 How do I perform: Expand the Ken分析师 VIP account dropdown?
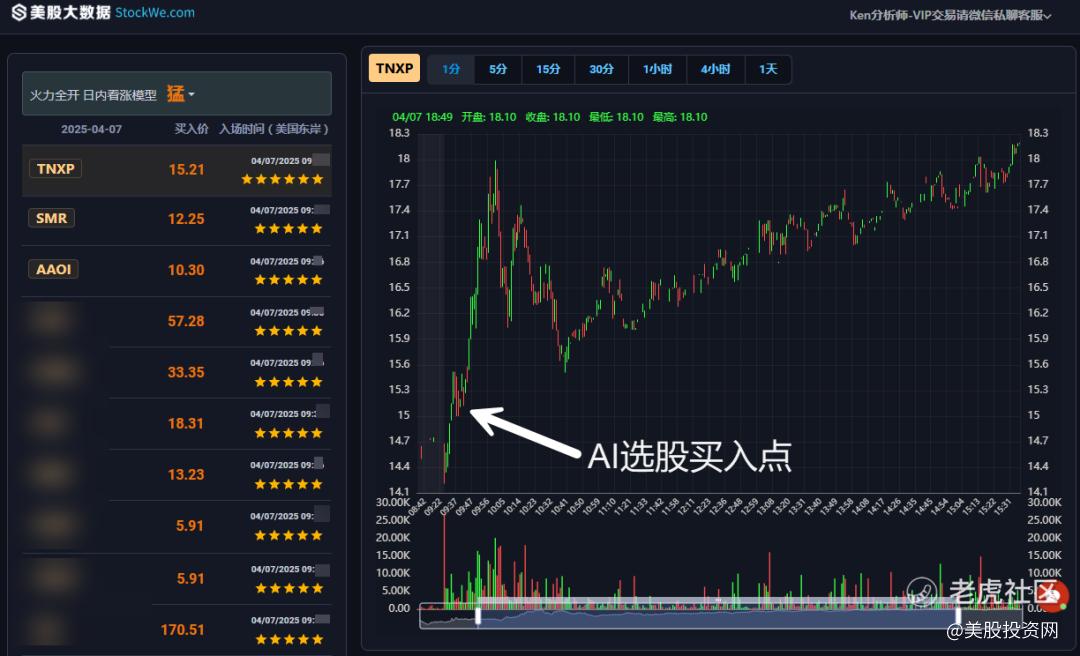coord(950,15)
